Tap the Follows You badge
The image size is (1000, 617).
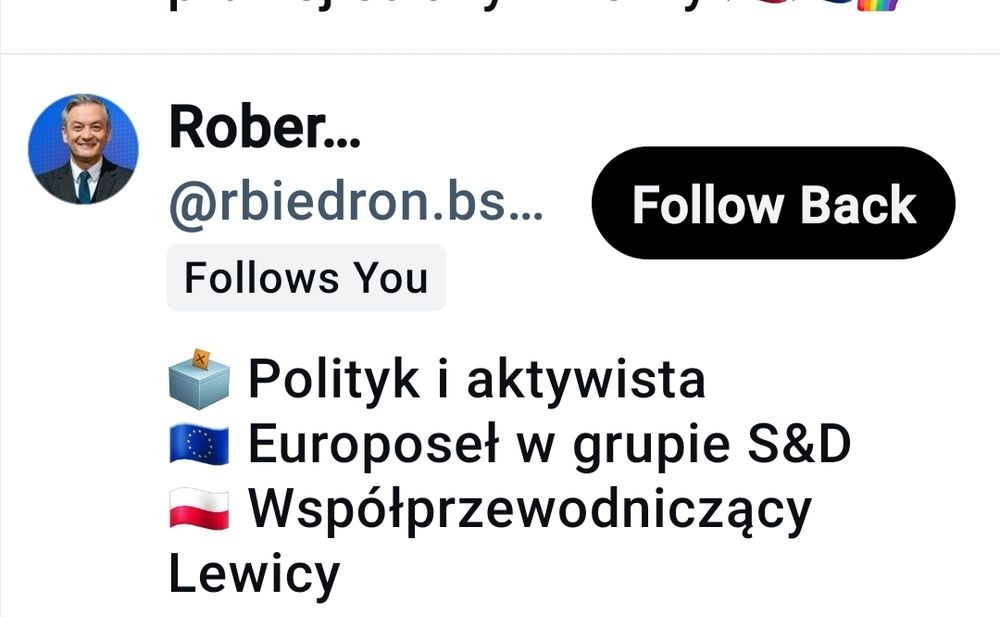[x=306, y=278]
